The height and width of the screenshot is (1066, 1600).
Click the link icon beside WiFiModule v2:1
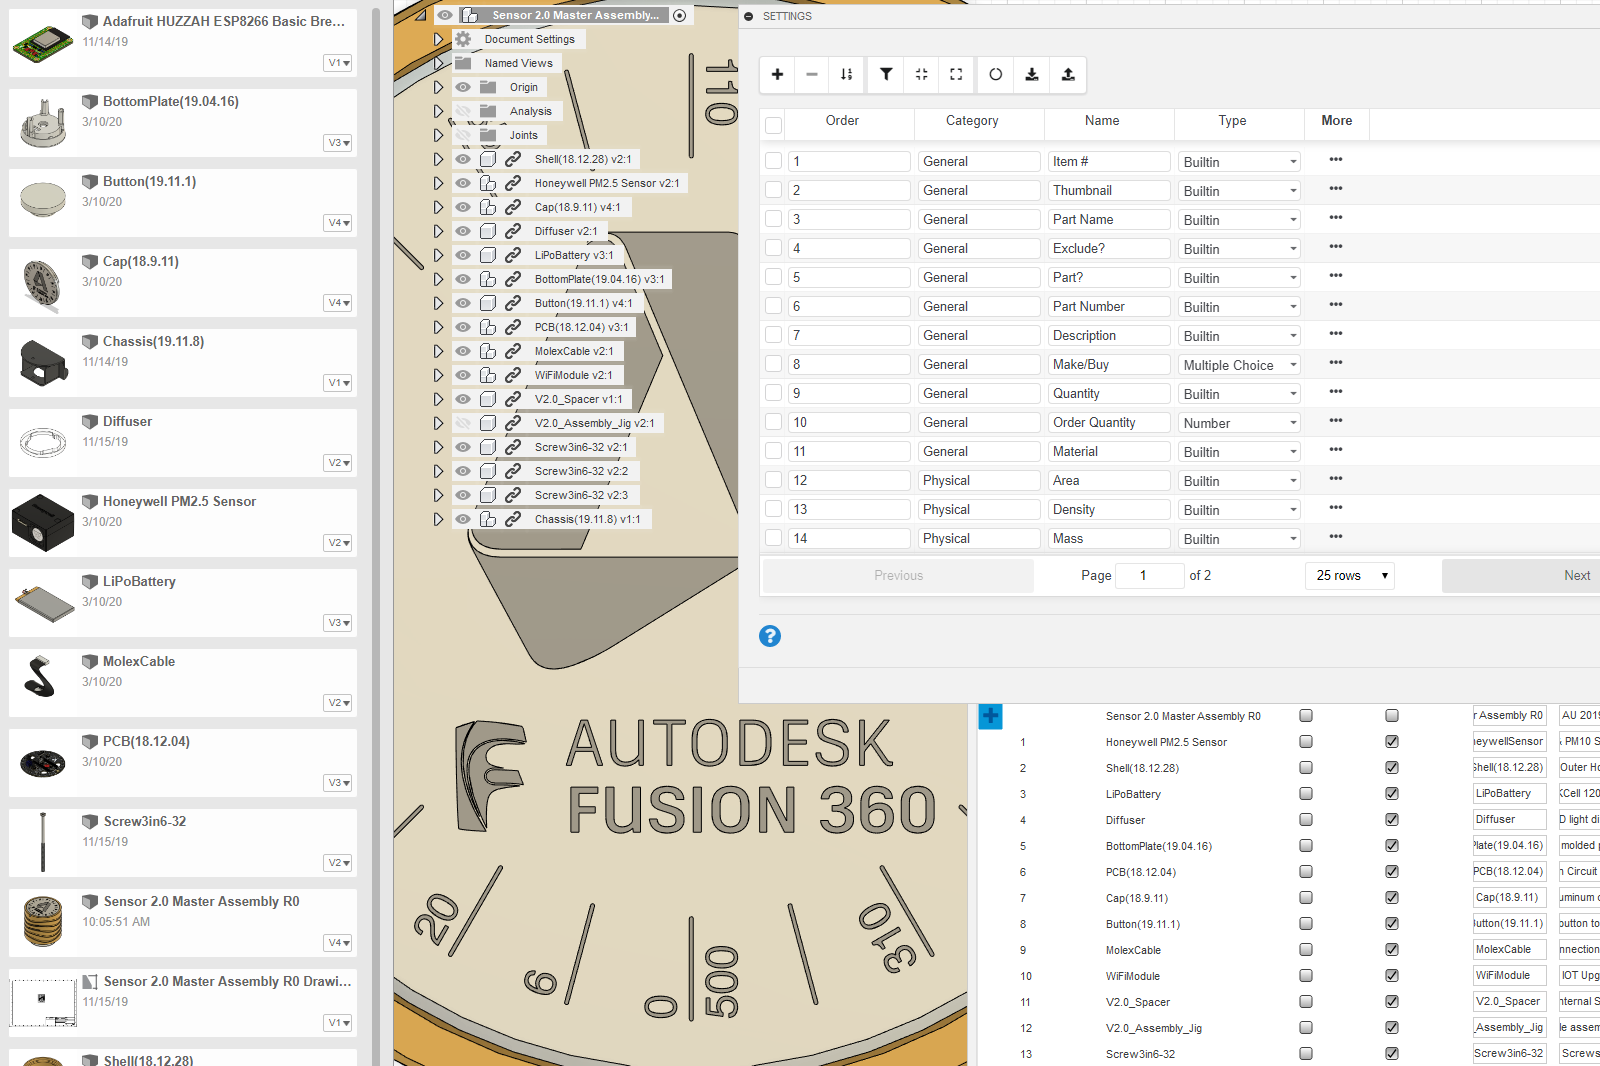tap(513, 375)
